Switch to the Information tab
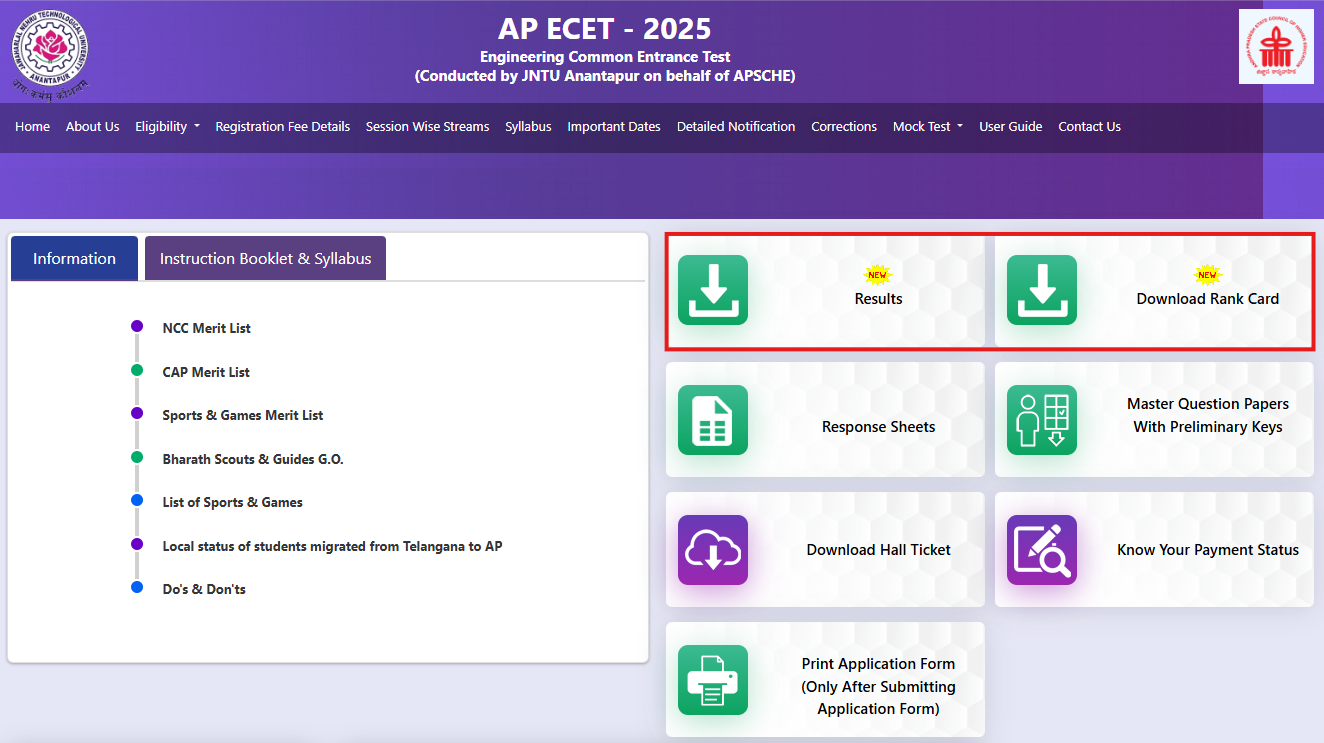 pyautogui.click(x=75, y=258)
